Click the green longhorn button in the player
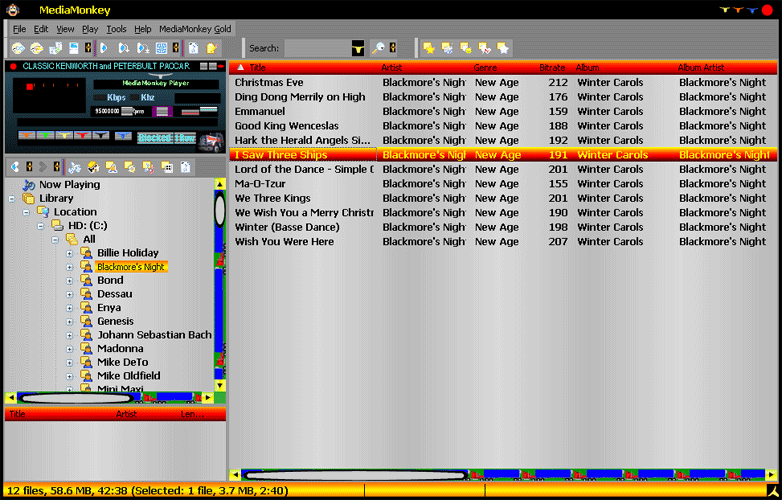Viewport: 782px width, 500px height. click(x=45, y=135)
